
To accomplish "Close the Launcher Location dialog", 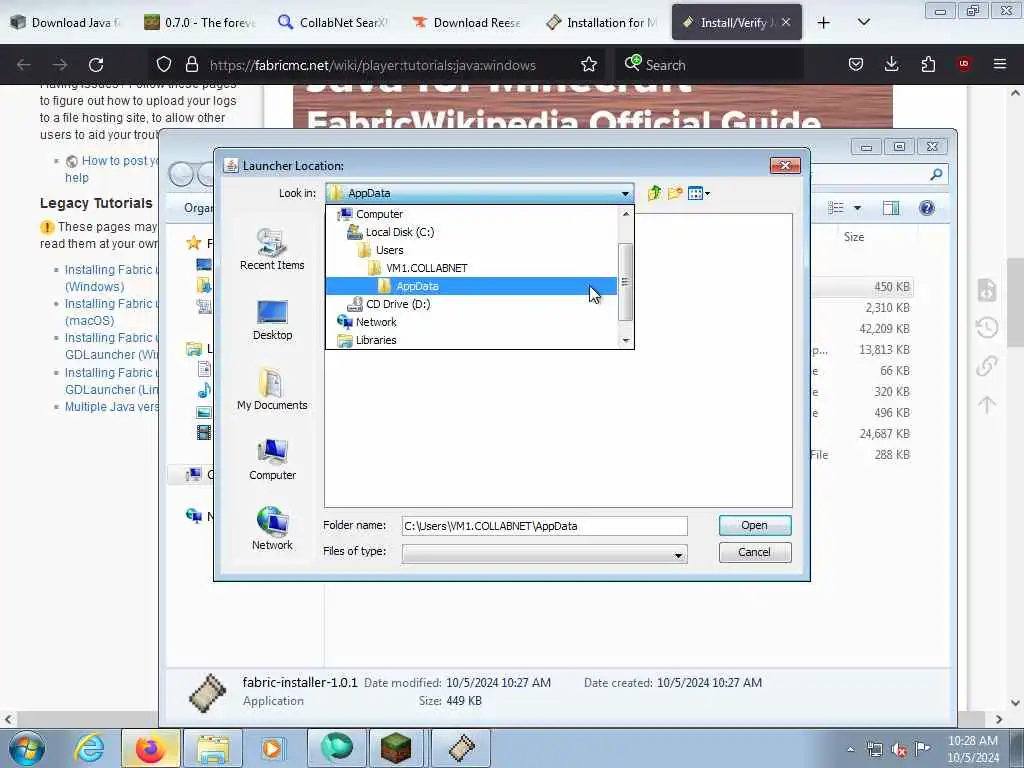I will pyautogui.click(x=785, y=165).
